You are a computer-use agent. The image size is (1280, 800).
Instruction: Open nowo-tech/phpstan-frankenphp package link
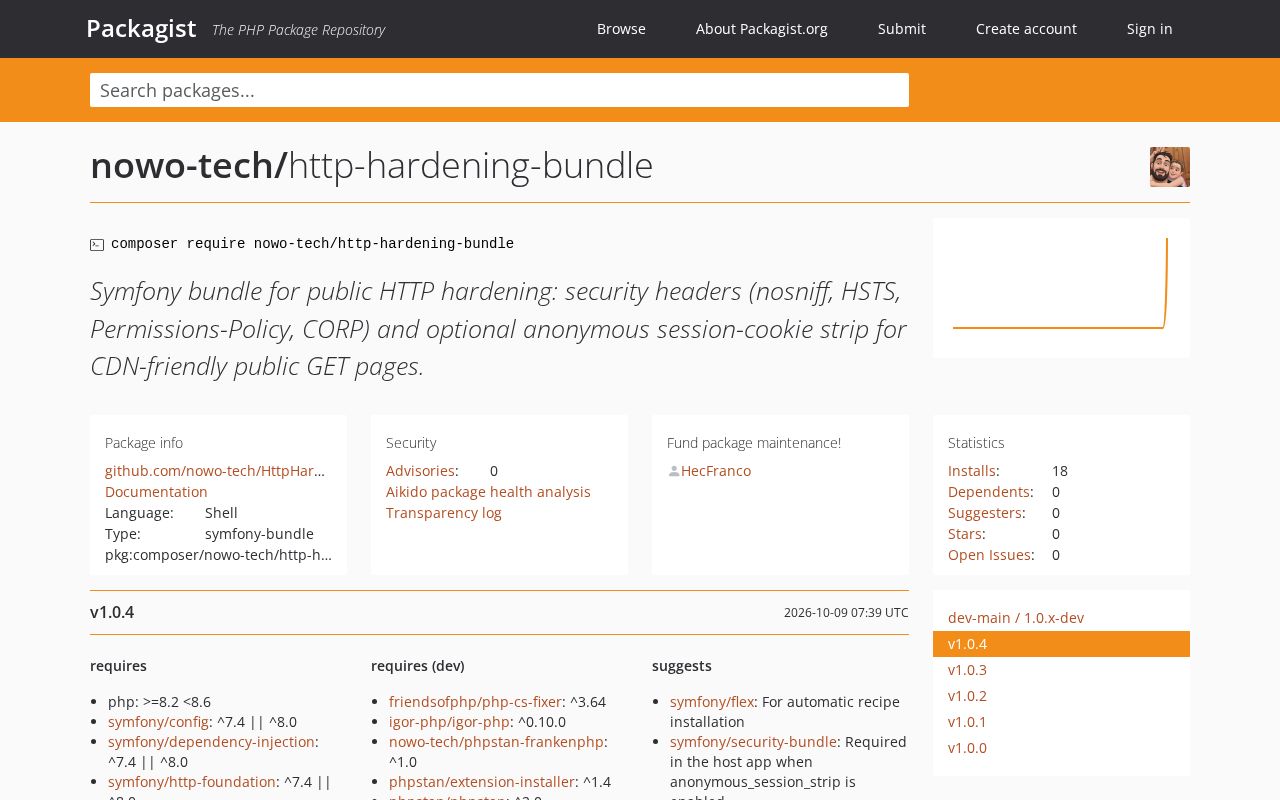(x=496, y=742)
